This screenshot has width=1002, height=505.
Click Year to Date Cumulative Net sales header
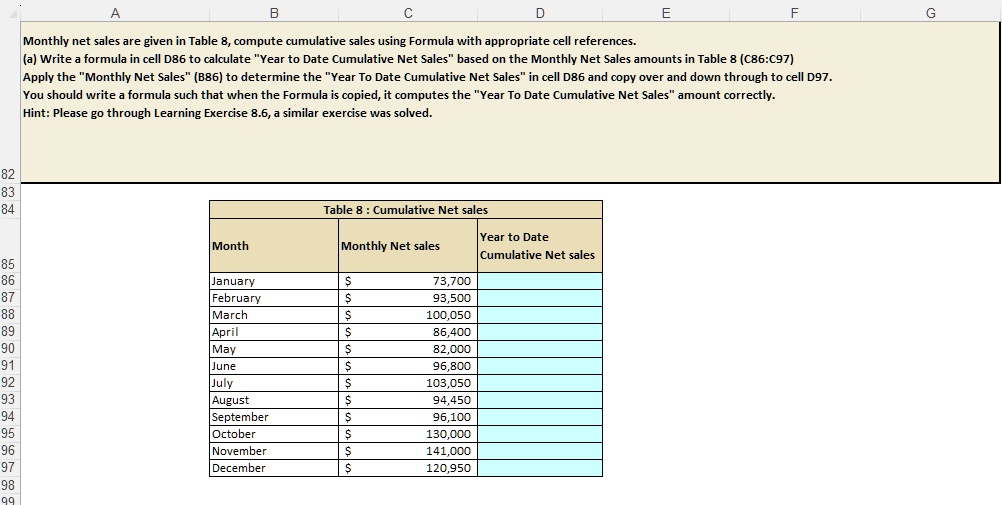click(x=540, y=245)
